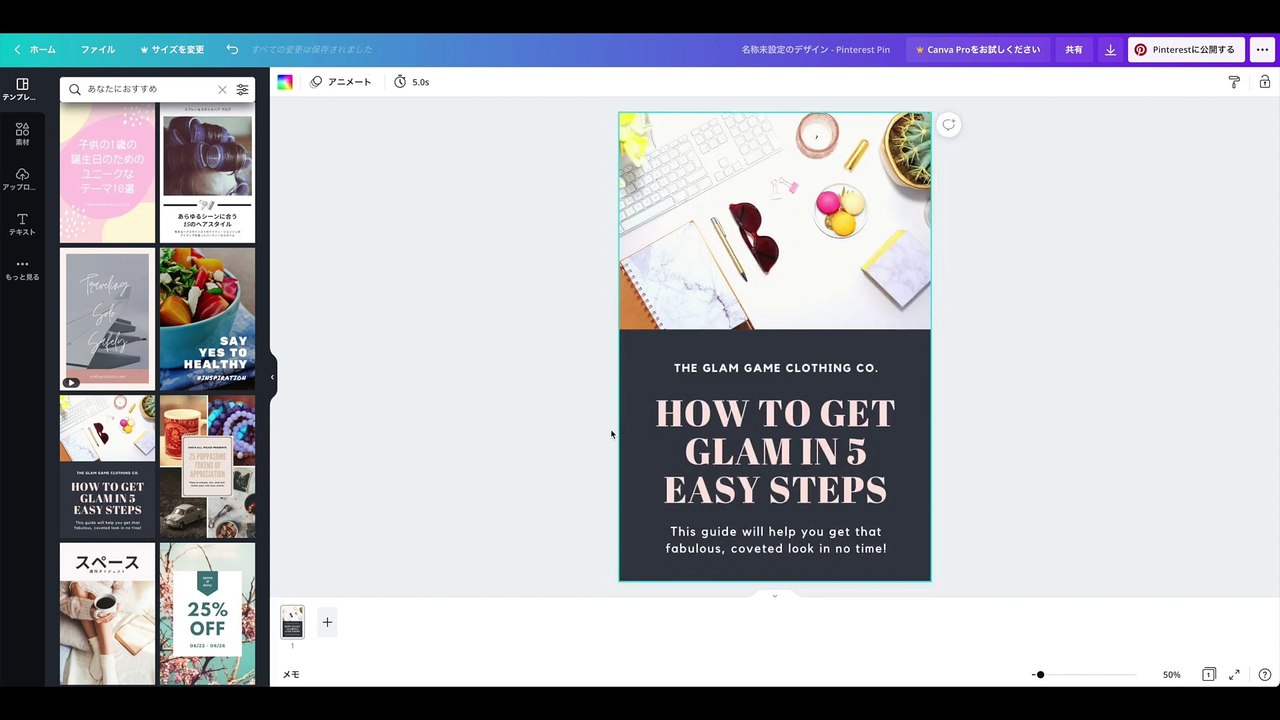The width and height of the screenshot is (1280, 720).
Task: Open the three-dots more menu
Action: click(1262, 49)
